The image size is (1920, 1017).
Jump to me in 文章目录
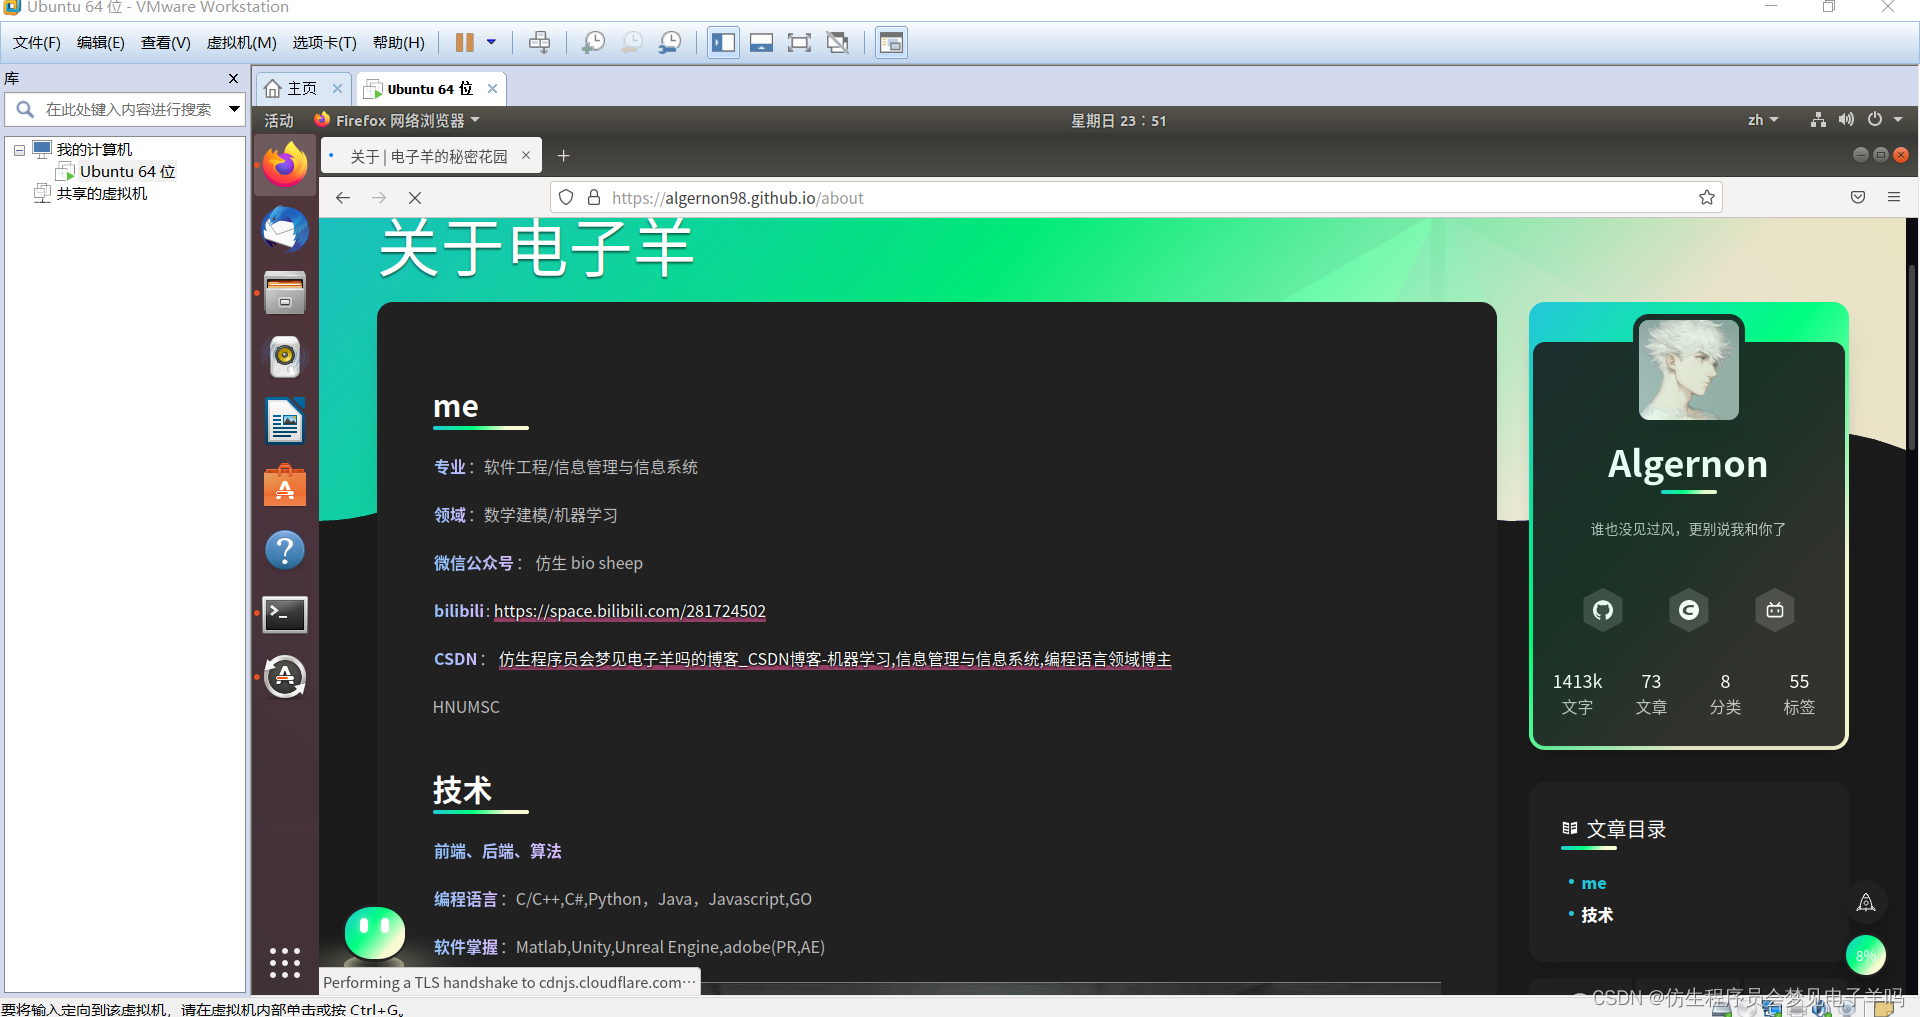1594,883
